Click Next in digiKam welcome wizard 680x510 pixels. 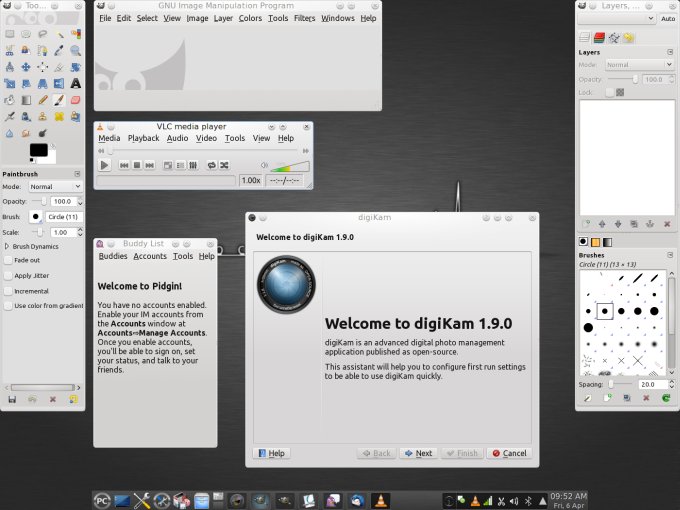click(417, 453)
